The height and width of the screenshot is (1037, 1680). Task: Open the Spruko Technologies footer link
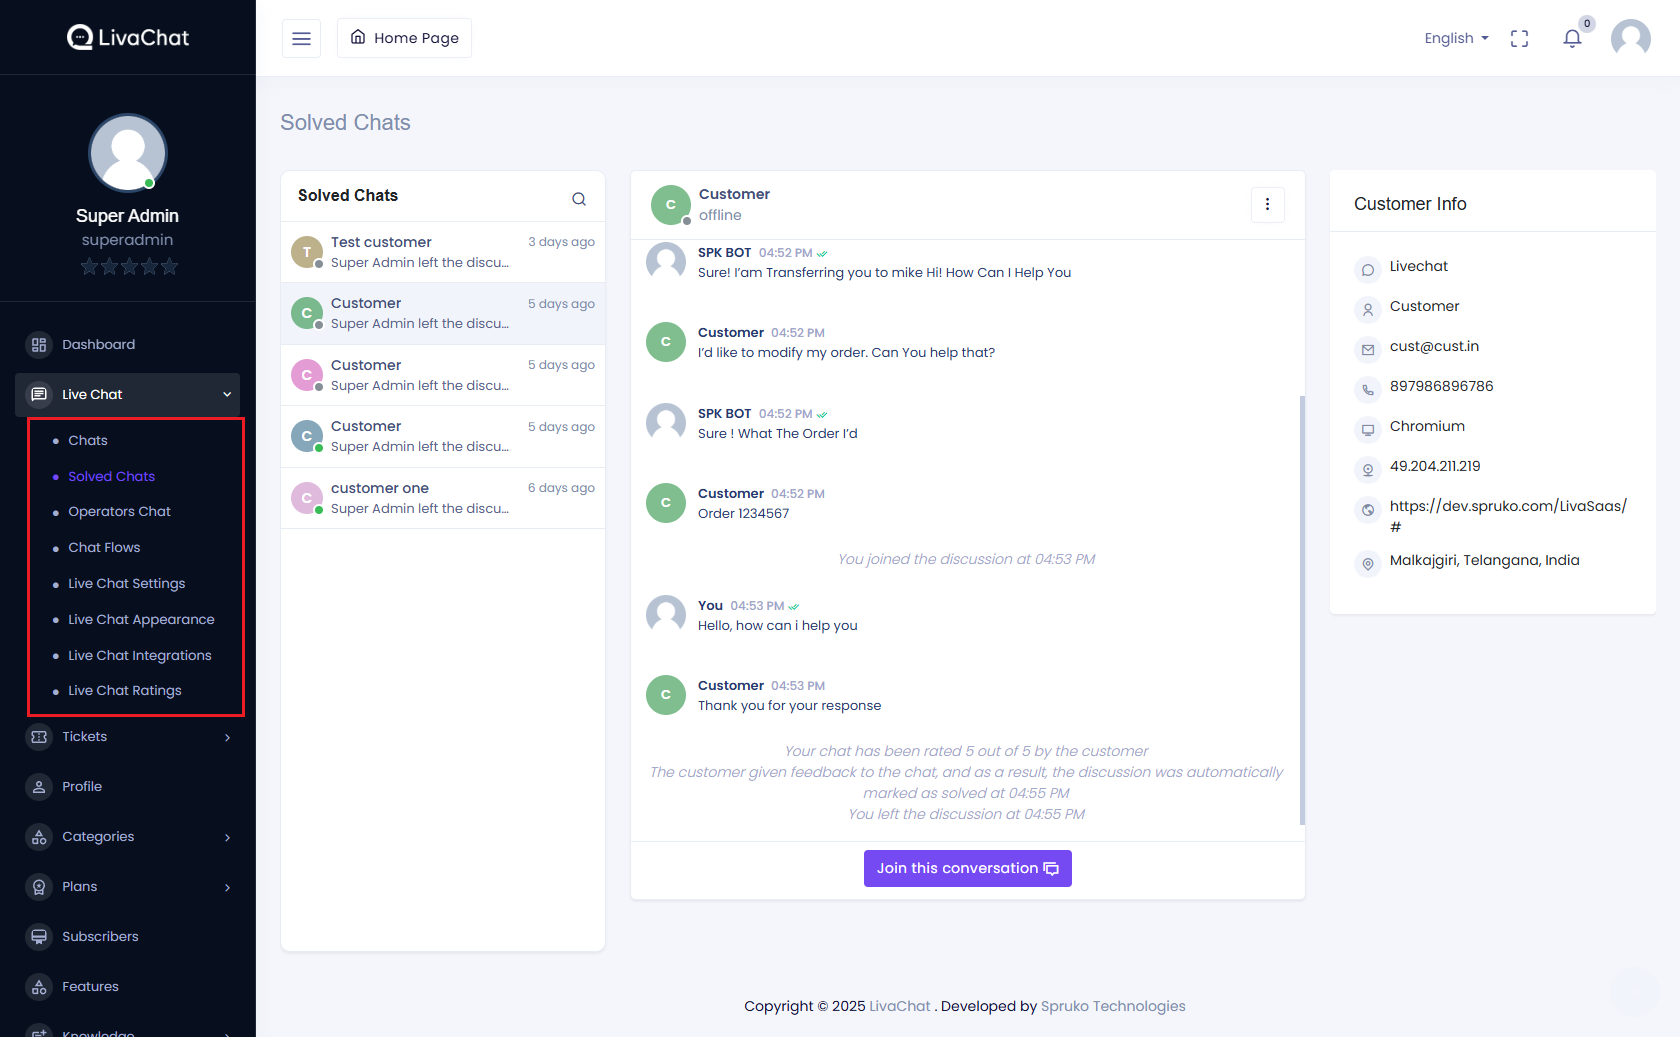click(x=1112, y=1006)
